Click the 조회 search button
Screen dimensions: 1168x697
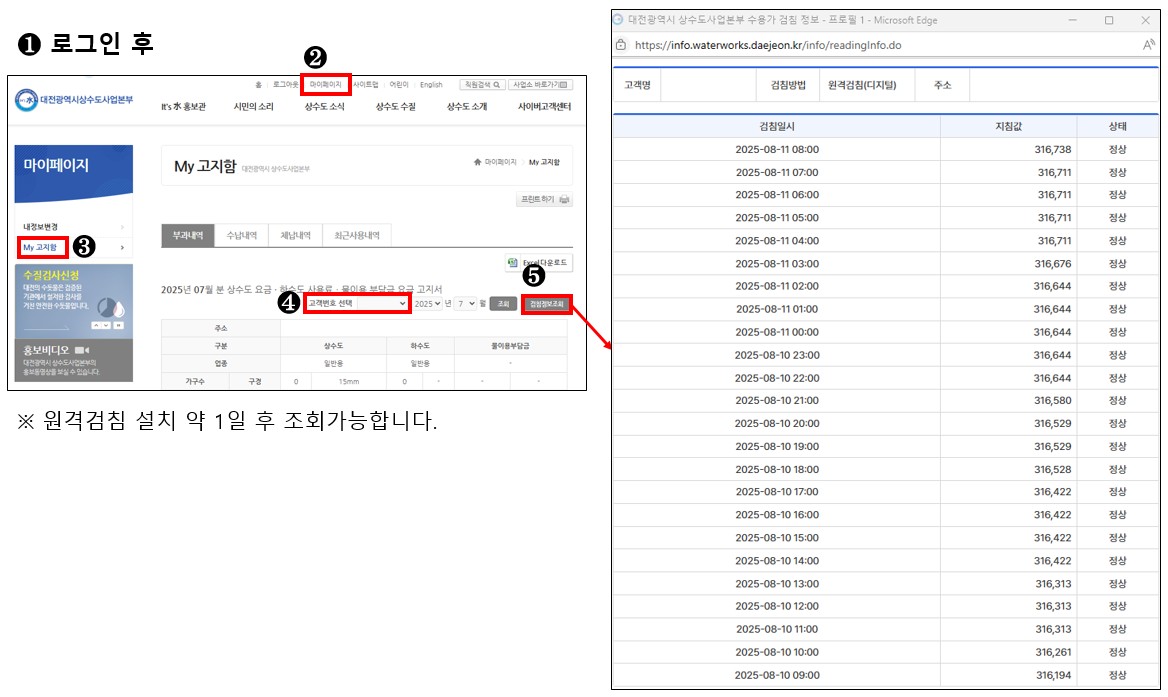point(503,303)
